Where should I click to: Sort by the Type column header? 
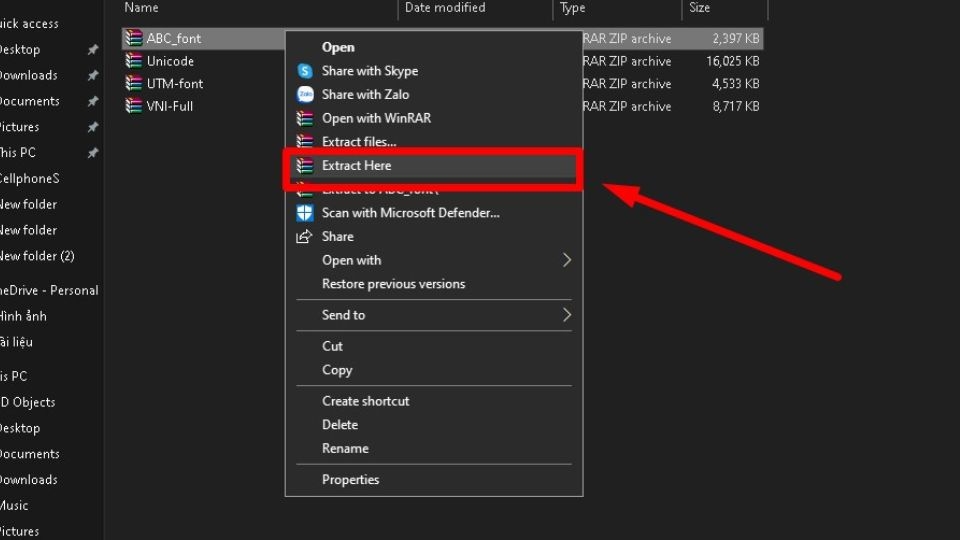click(572, 8)
